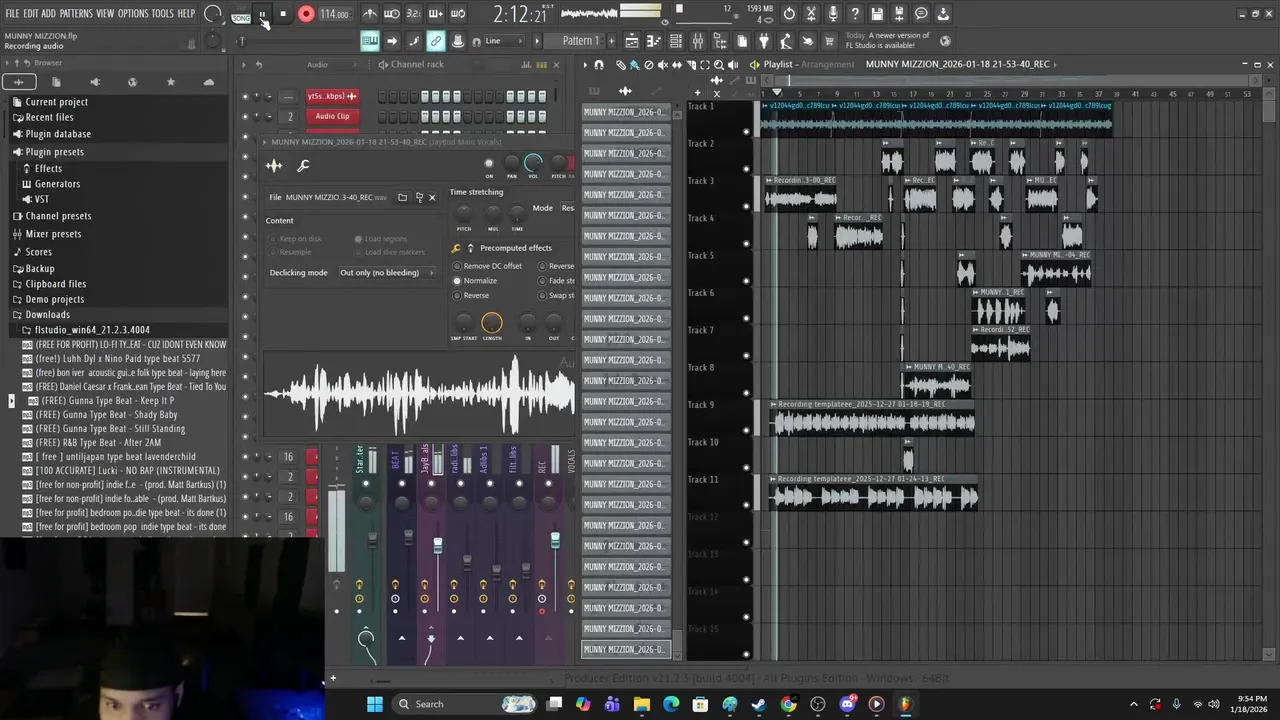Adjust the LENGTH knob in sample window

(x=491, y=322)
